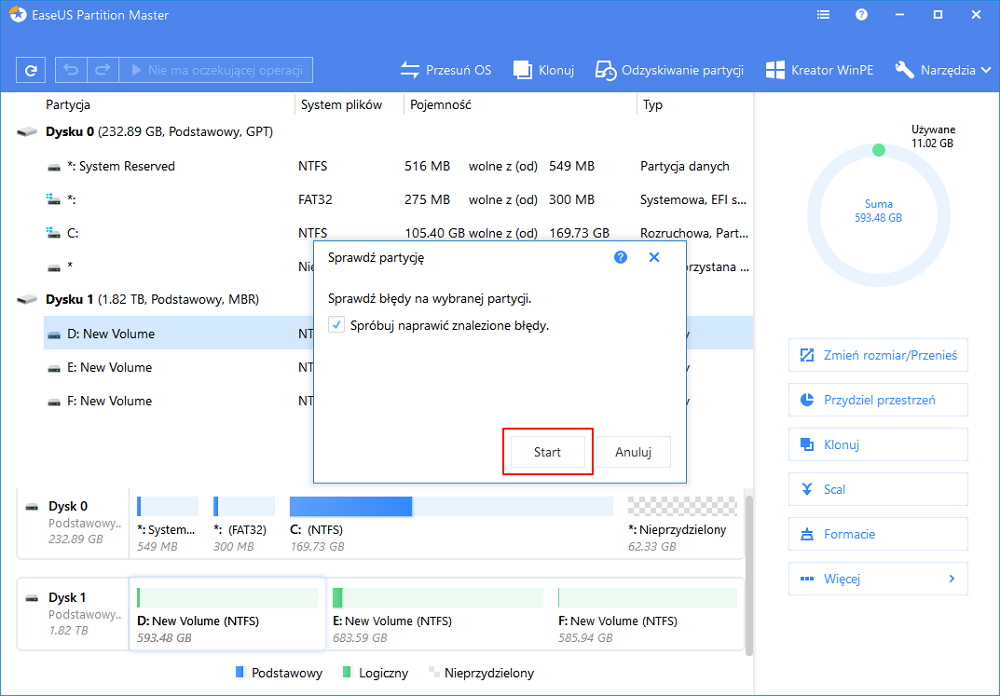Viewport: 1000px width, 696px height.
Task: Click the Anuluj button
Action: click(633, 452)
